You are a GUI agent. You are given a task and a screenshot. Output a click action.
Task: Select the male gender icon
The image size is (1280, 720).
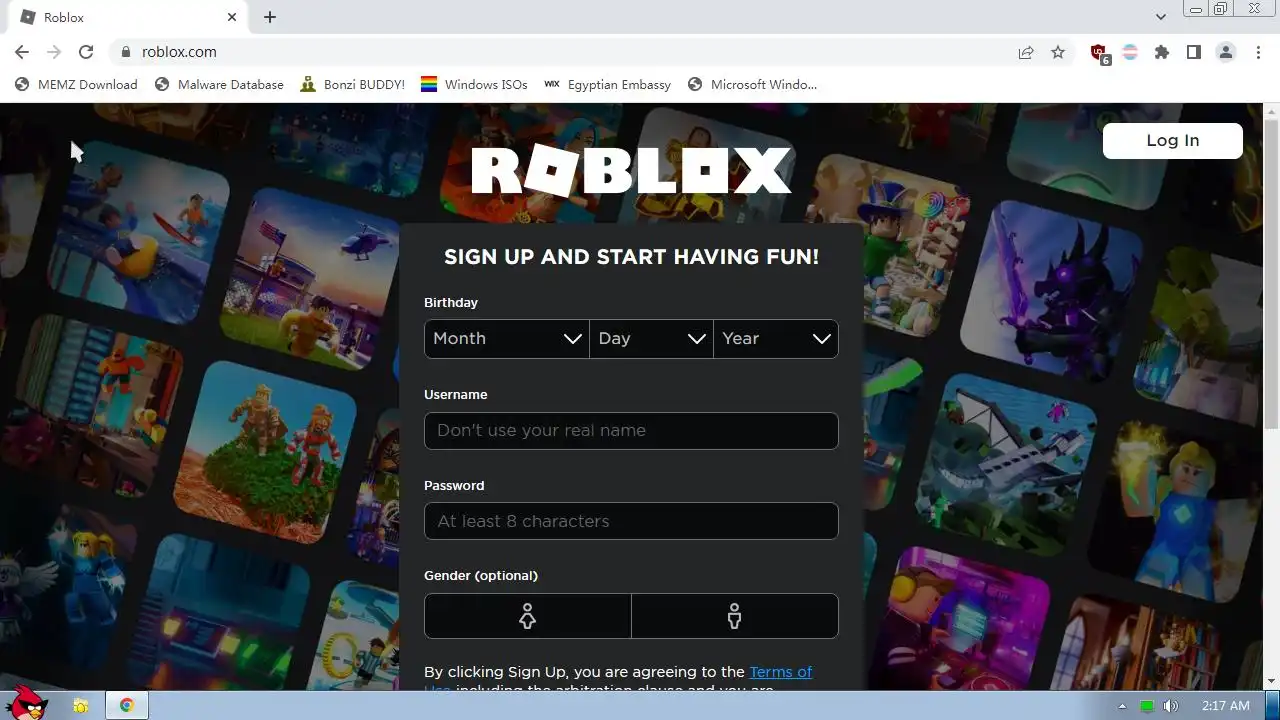coord(735,616)
